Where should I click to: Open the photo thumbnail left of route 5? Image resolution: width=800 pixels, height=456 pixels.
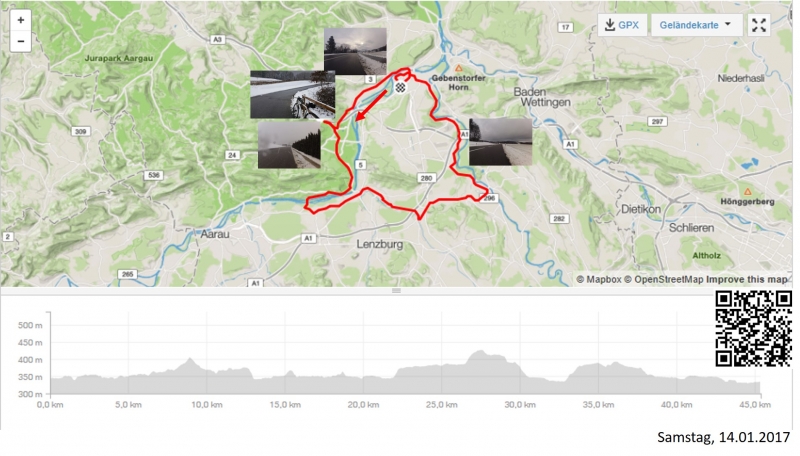click(289, 144)
